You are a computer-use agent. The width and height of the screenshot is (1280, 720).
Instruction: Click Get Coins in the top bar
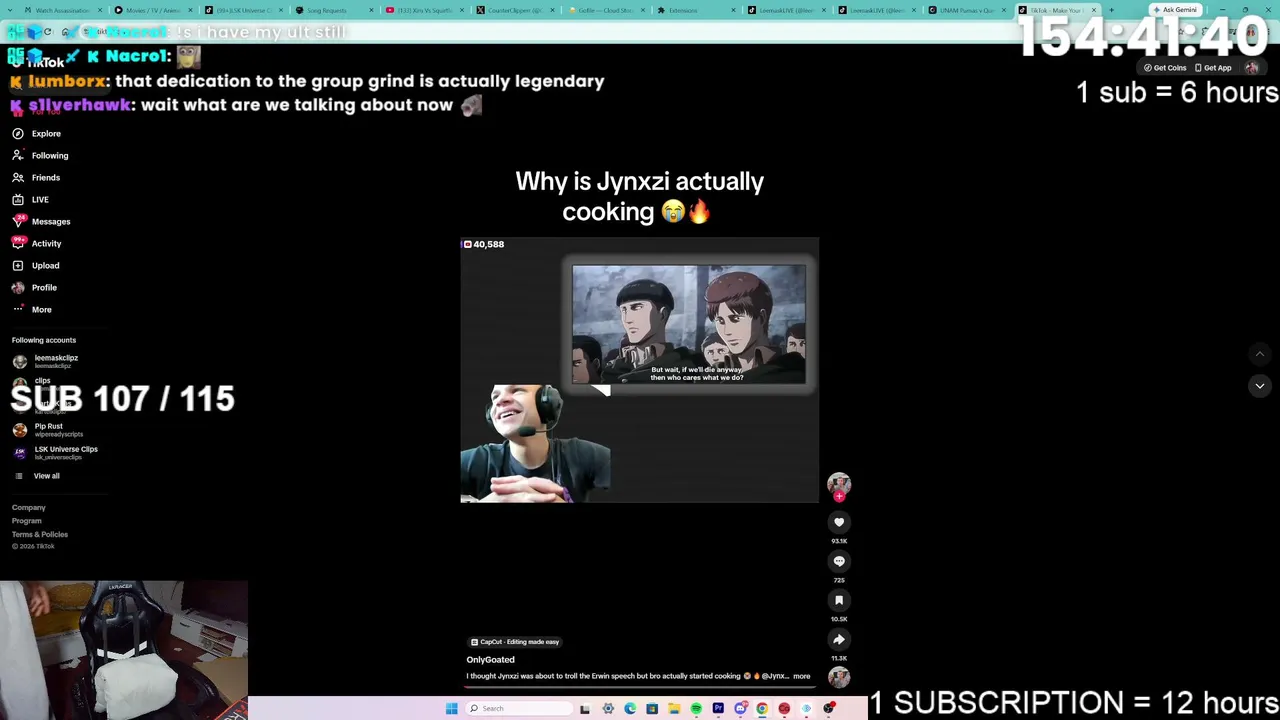(x=1165, y=68)
